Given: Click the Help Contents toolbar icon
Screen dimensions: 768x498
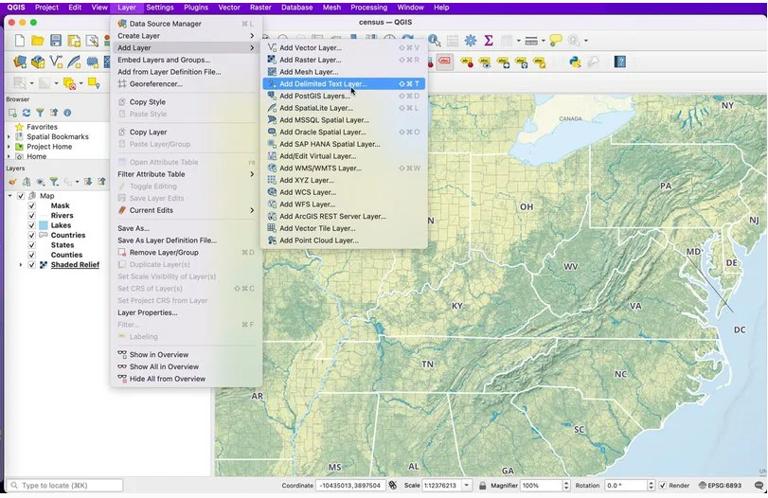Looking at the screenshot, I should [621, 62].
